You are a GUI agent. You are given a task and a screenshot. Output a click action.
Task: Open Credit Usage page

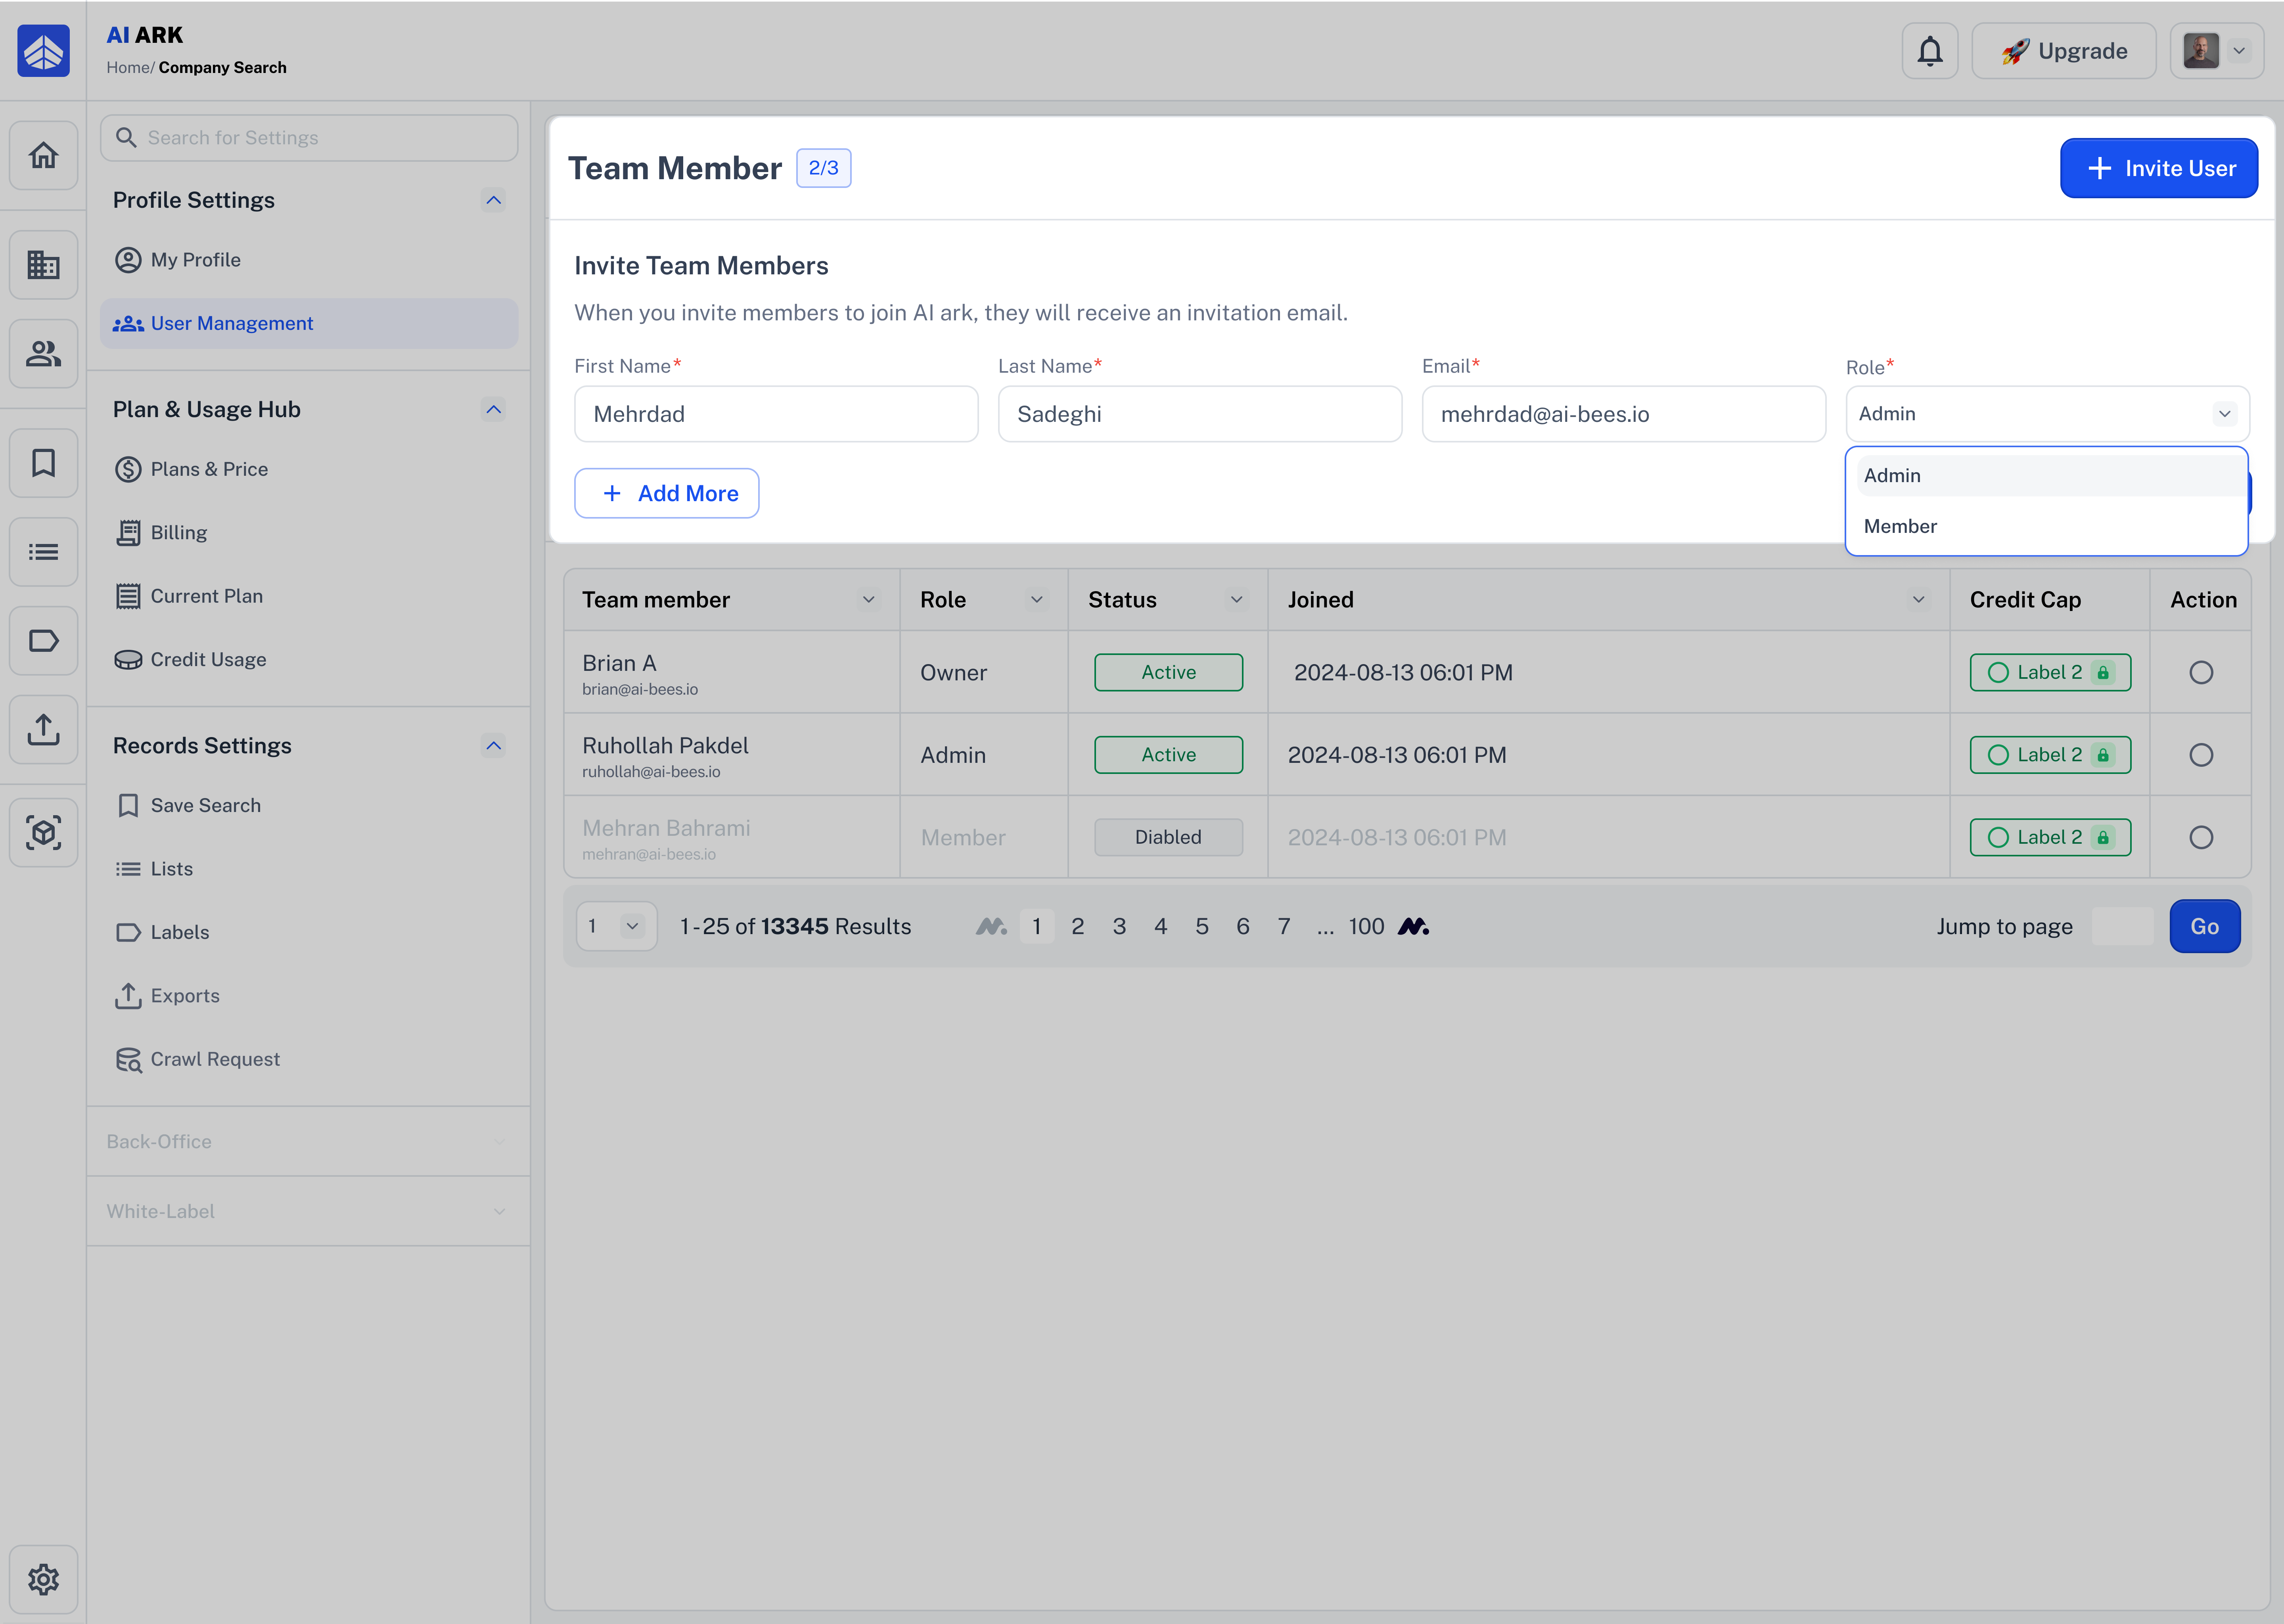pyautogui.click(x=309, y=660)
